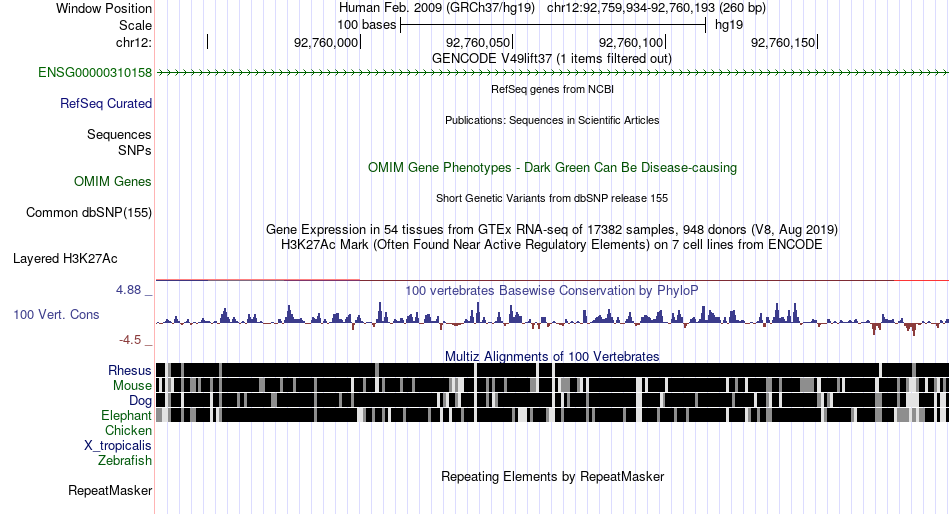950x514 pixels.
Task: Select the Elephant alignment label
Action: click(x=126, y=416)
